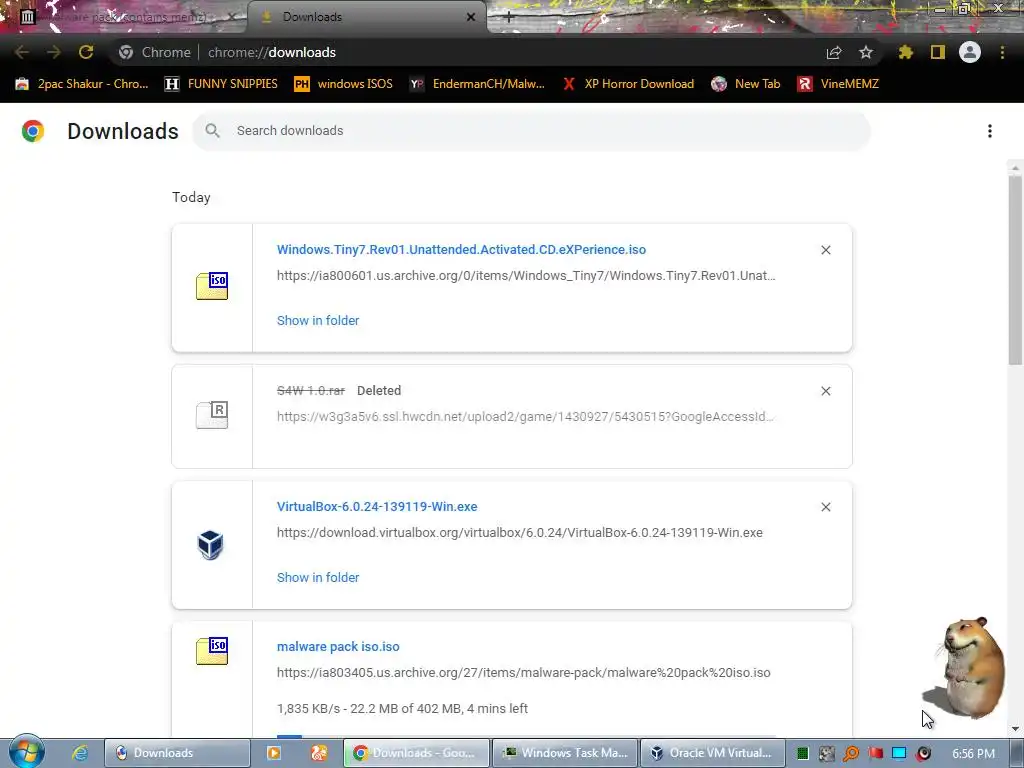The height and width of the screenshot is (768, 1024).
Task: Switch to the malware pack tab
Action: pos(124,17)
